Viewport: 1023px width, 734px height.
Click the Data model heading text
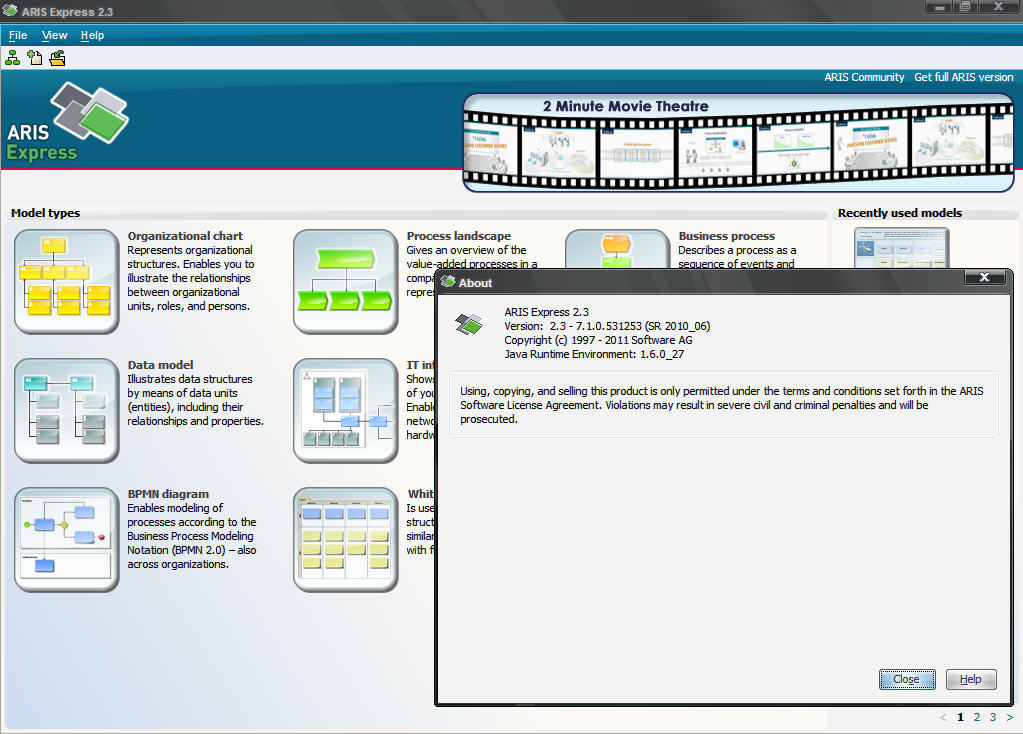coord(160,365)
